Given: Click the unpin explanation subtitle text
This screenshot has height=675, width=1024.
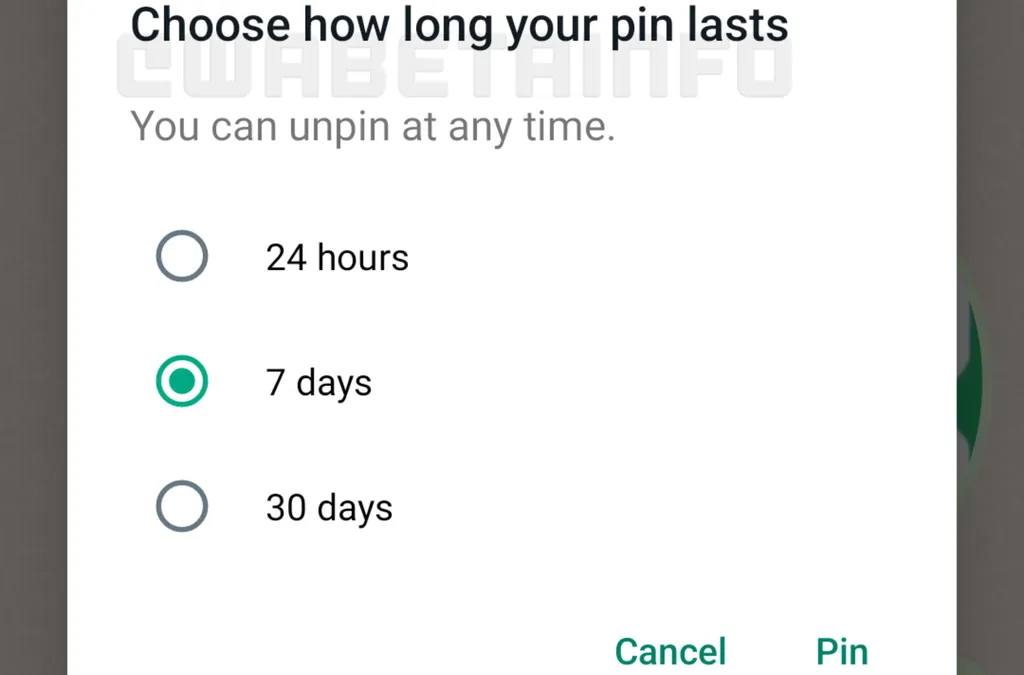Looking at the screenshot, I should click(372, 126).
